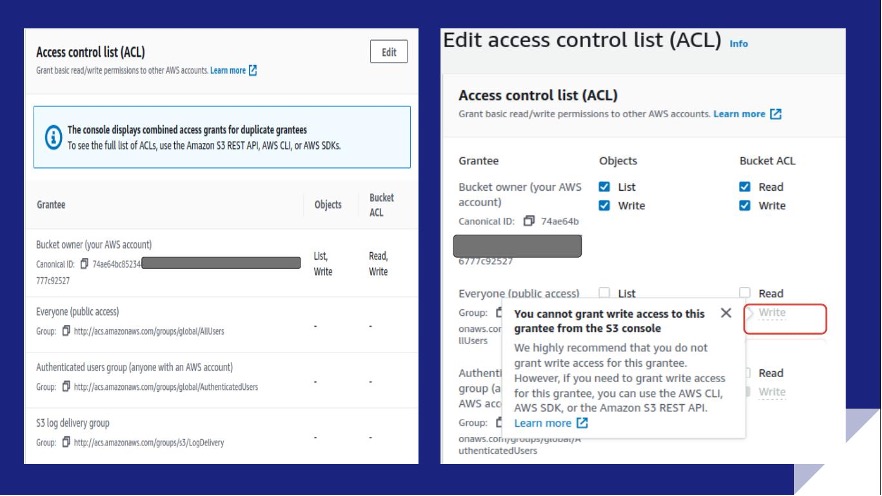The image size is (882, 496).
Task: Enable Bucket ACL Read for Everyone (public access)
Action: (x=745, y=294)
